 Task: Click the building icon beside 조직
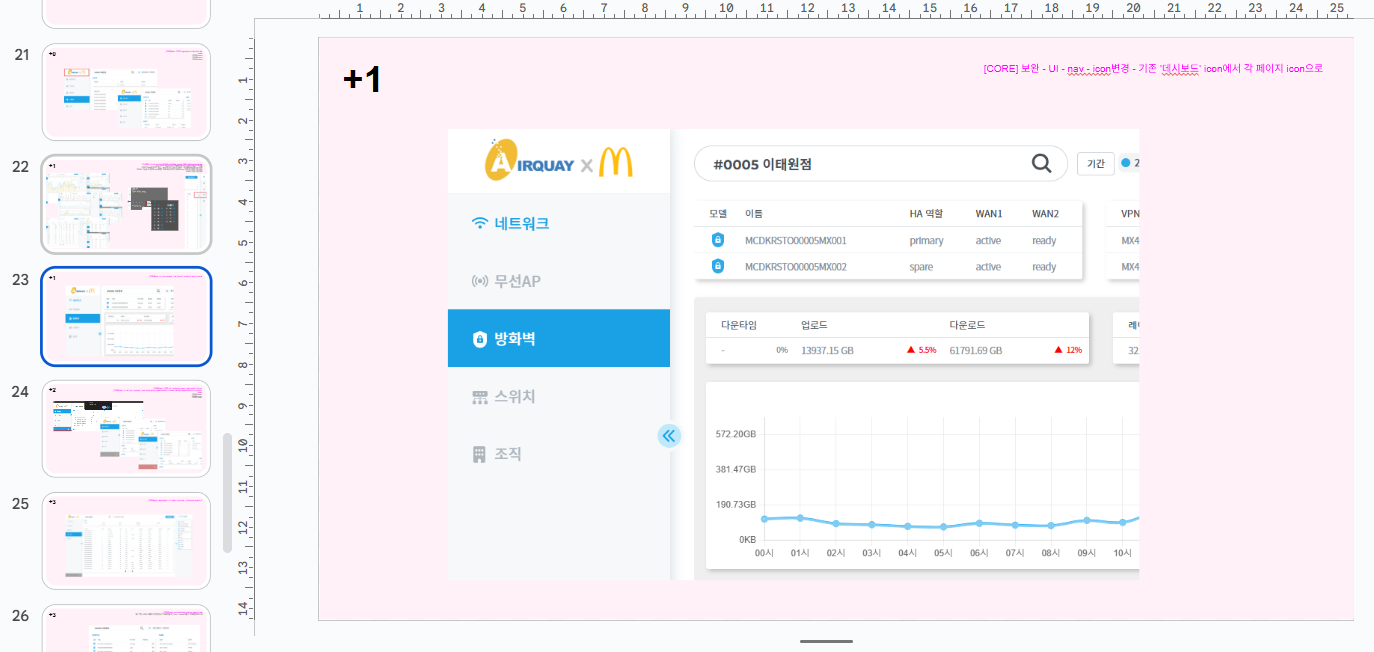479,454
